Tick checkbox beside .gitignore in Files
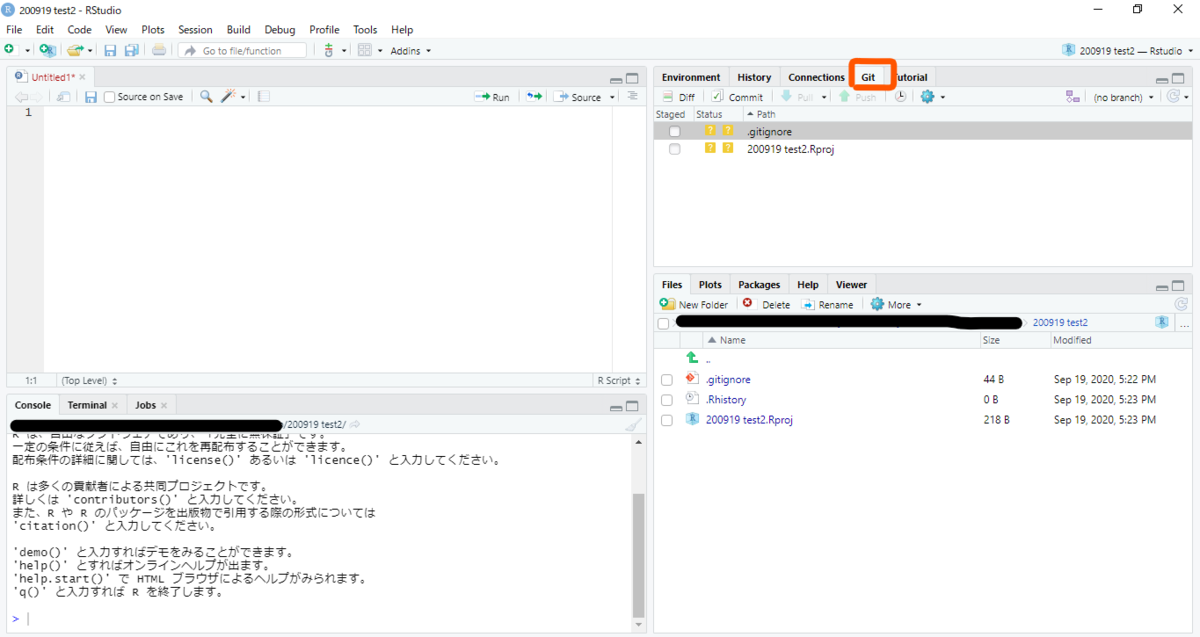The width and height of the screenshot is (1200, 637). point(667,380)
